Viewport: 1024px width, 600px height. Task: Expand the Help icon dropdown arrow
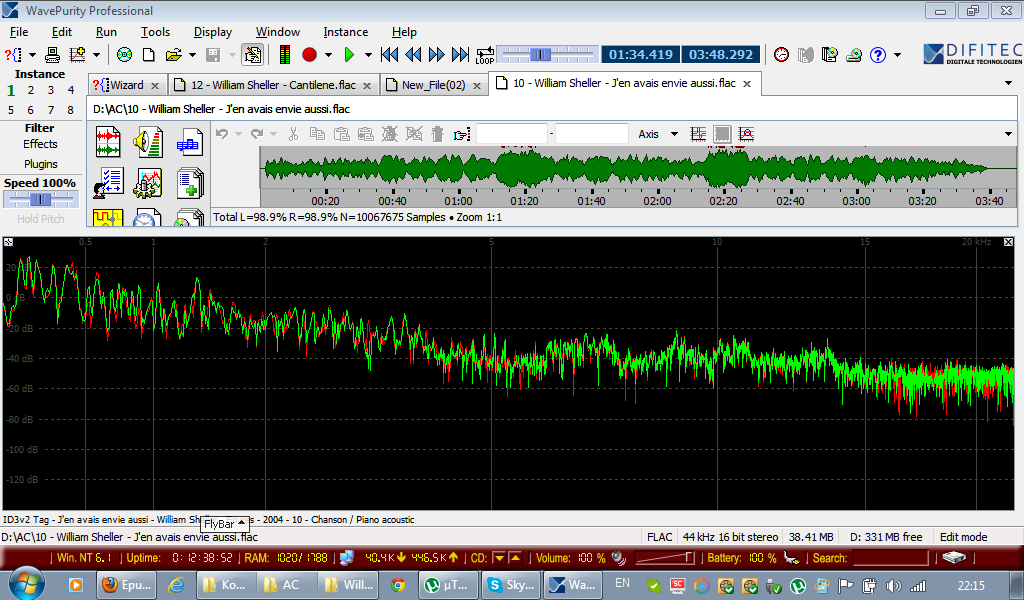[x=897, y=54]
